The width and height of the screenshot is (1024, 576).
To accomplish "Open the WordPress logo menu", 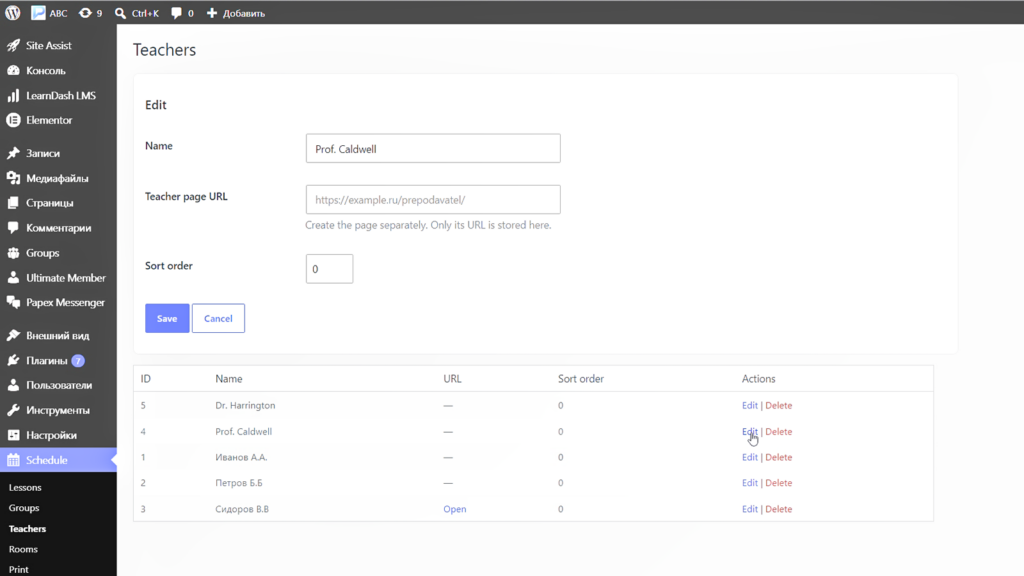I will click(x=12, y=12).
